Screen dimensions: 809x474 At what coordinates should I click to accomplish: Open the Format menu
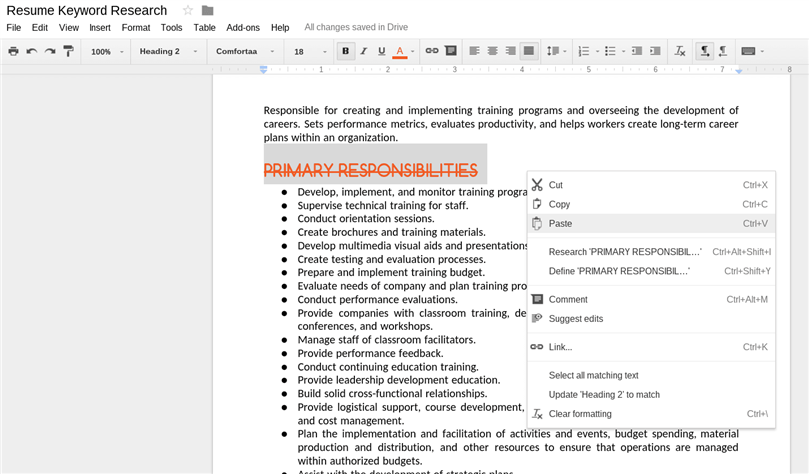pyautogui.click(x=136, y=27)
